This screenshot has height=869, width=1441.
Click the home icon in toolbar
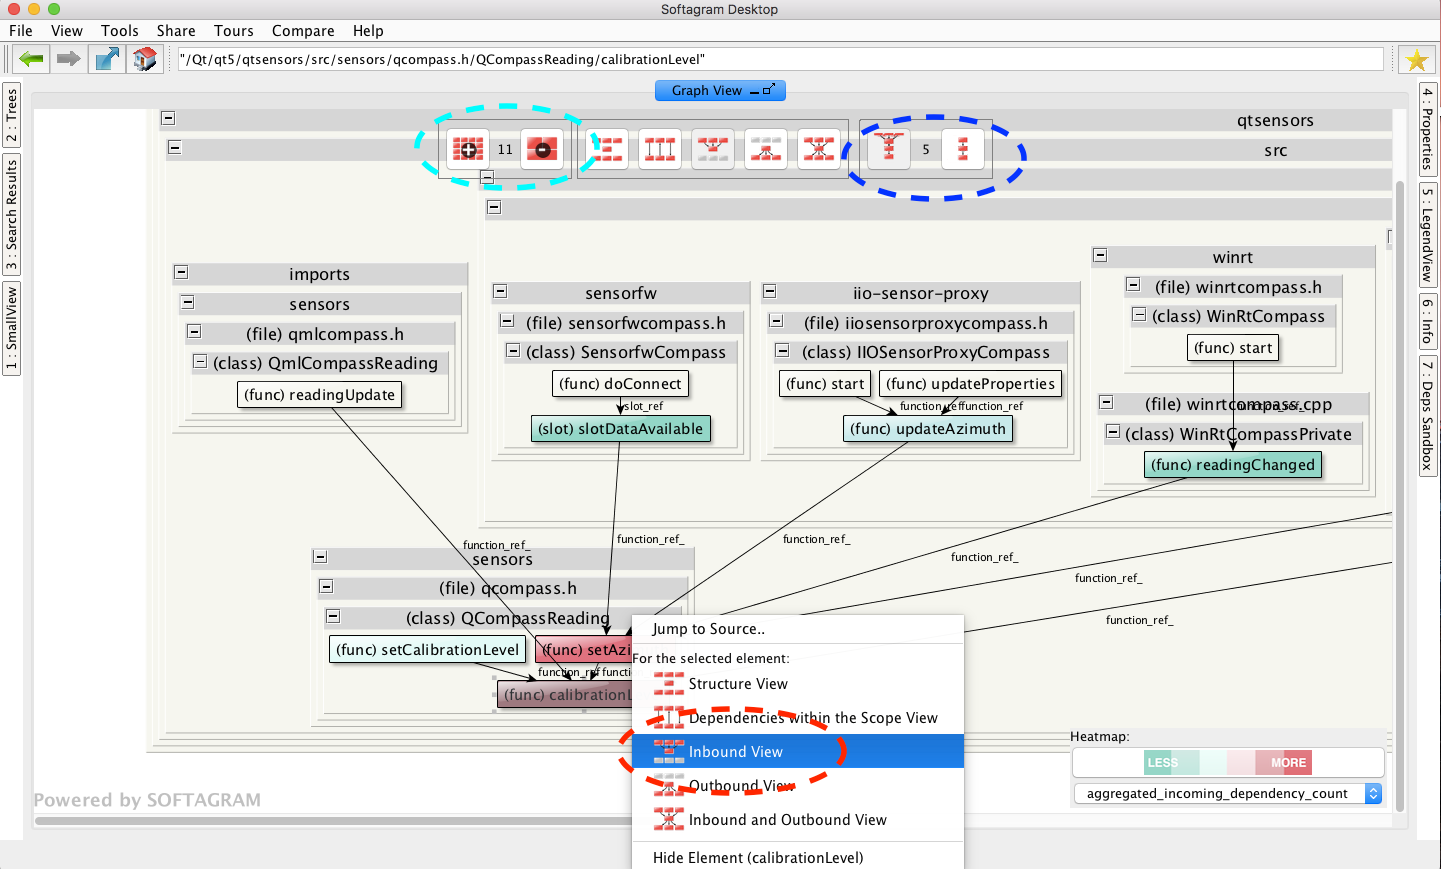coord(145,59)
